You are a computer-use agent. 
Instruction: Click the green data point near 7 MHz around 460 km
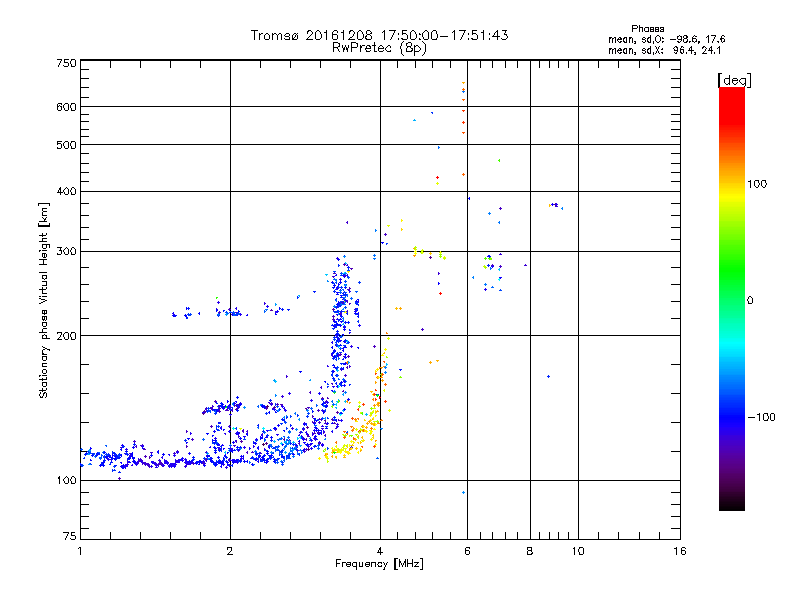(499, 161)
